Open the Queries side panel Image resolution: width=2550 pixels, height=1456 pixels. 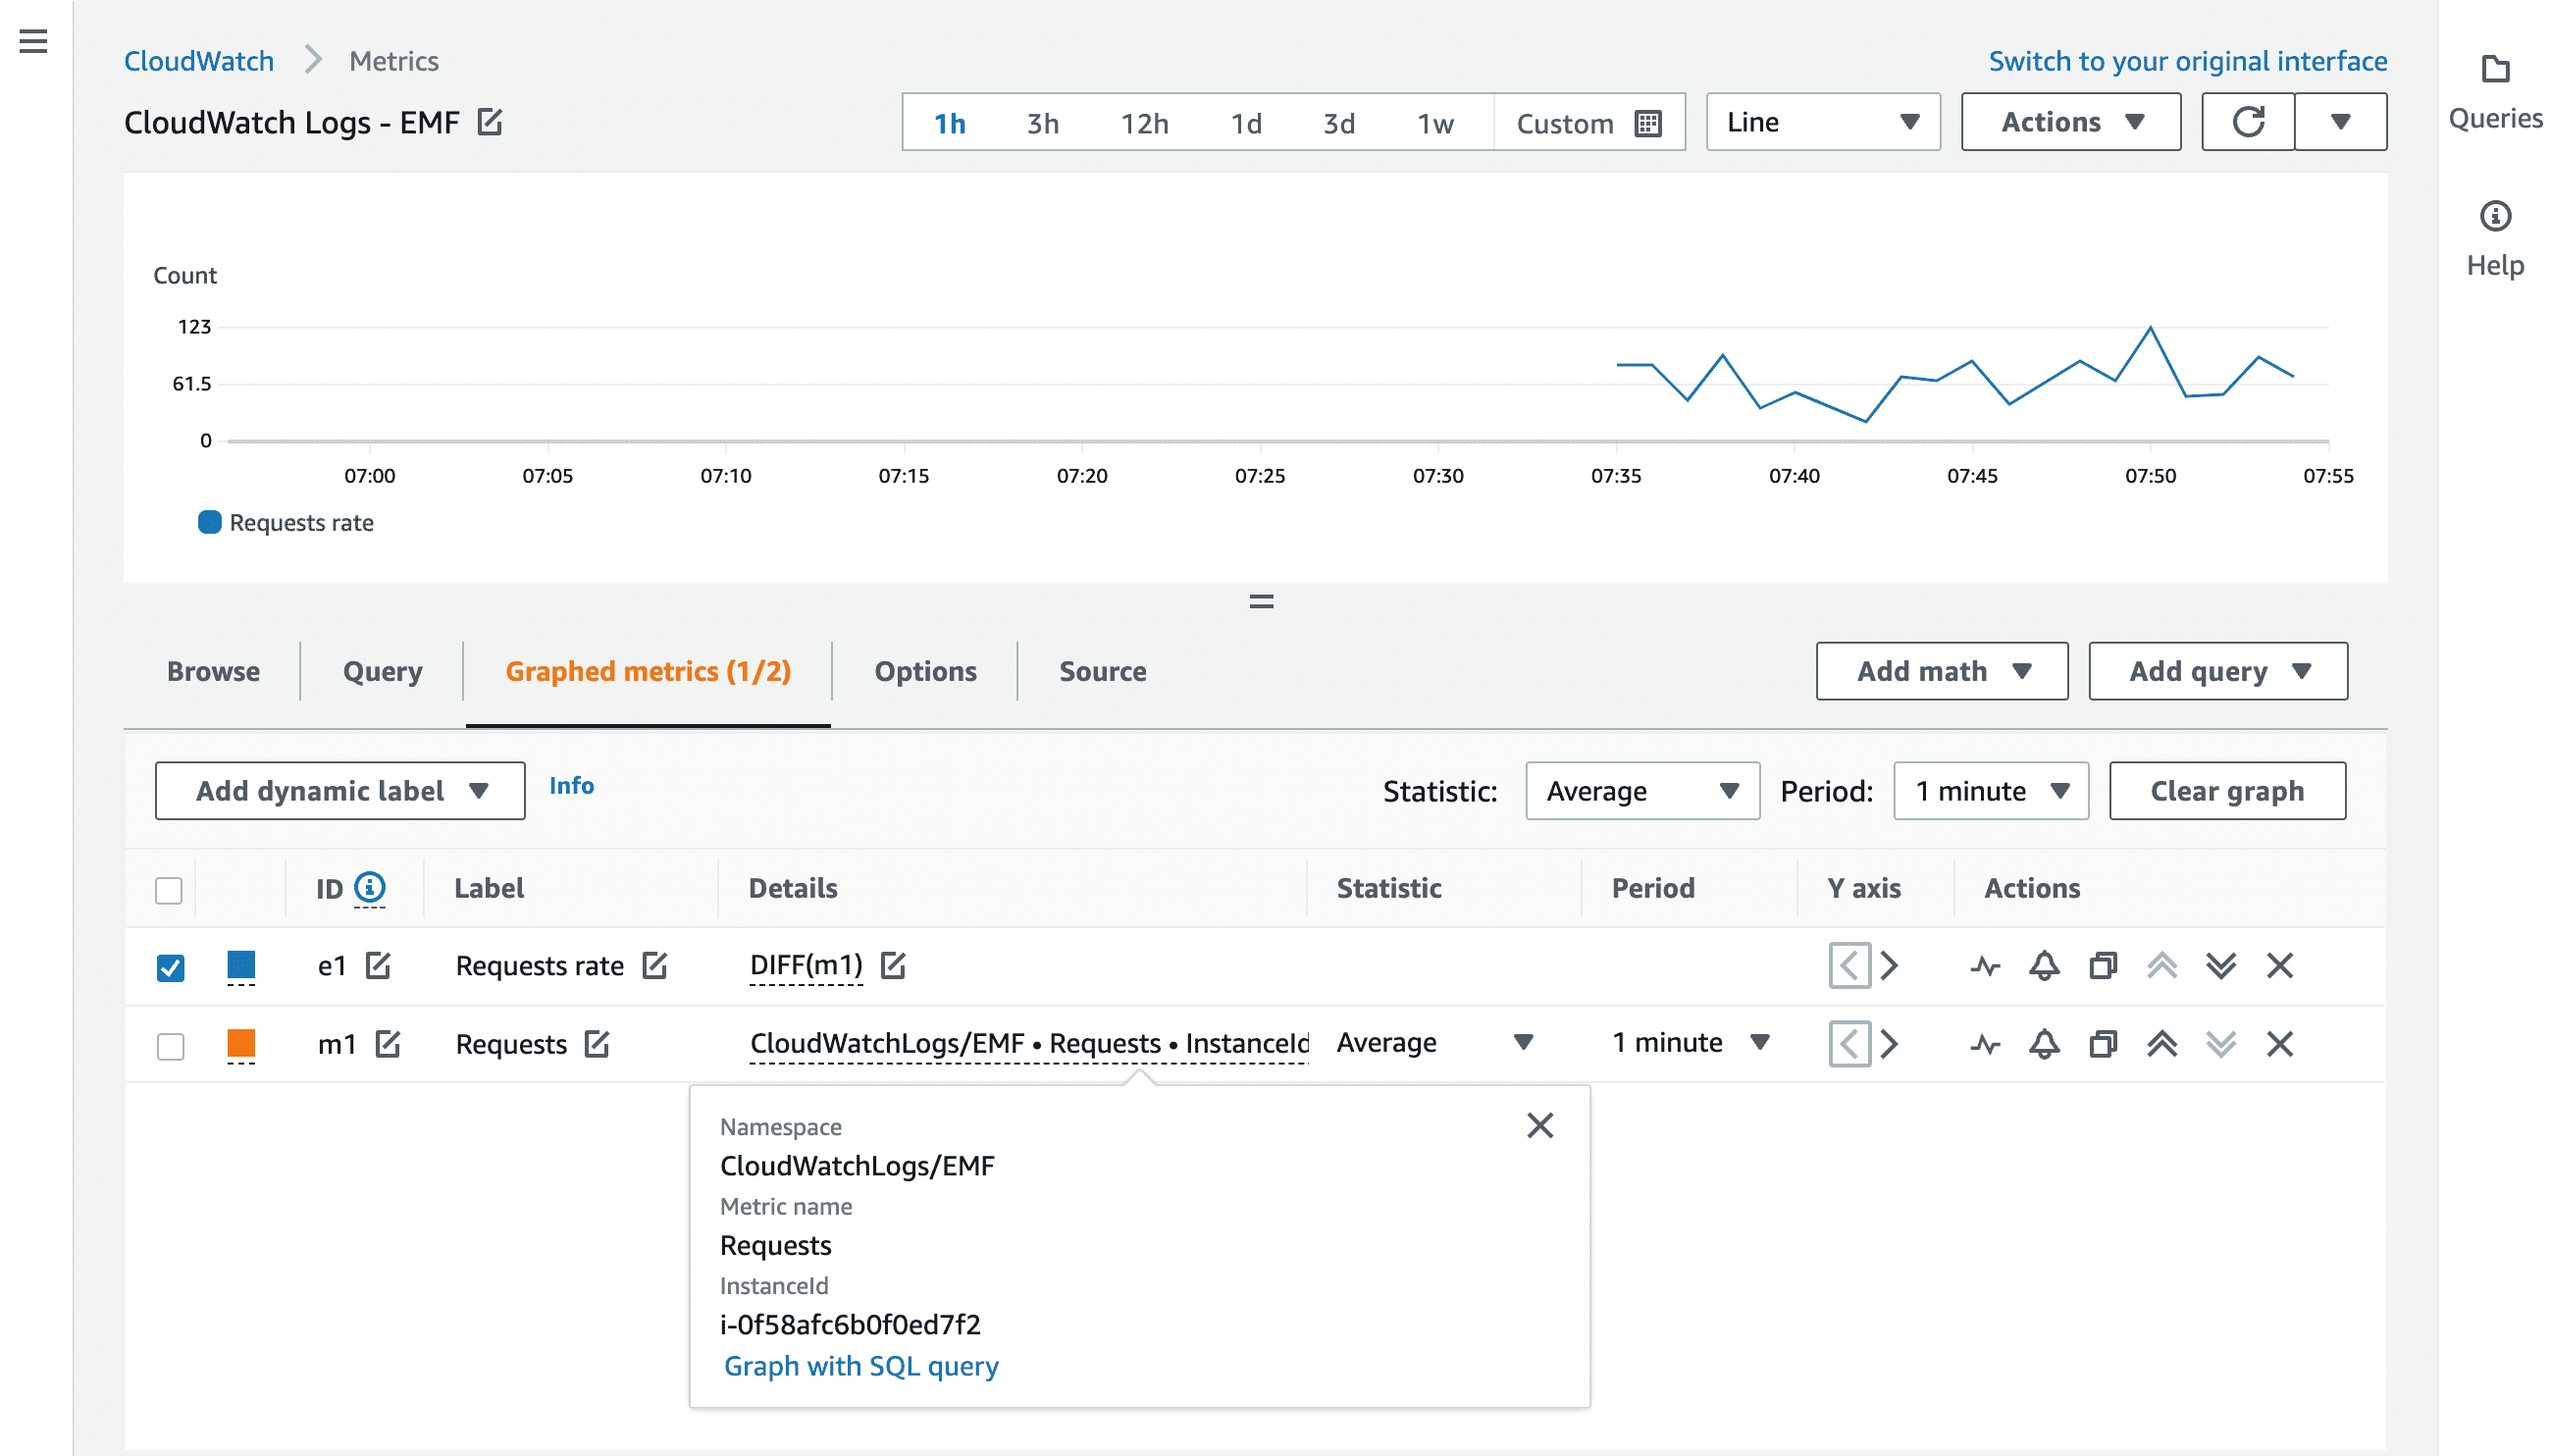2495,94
